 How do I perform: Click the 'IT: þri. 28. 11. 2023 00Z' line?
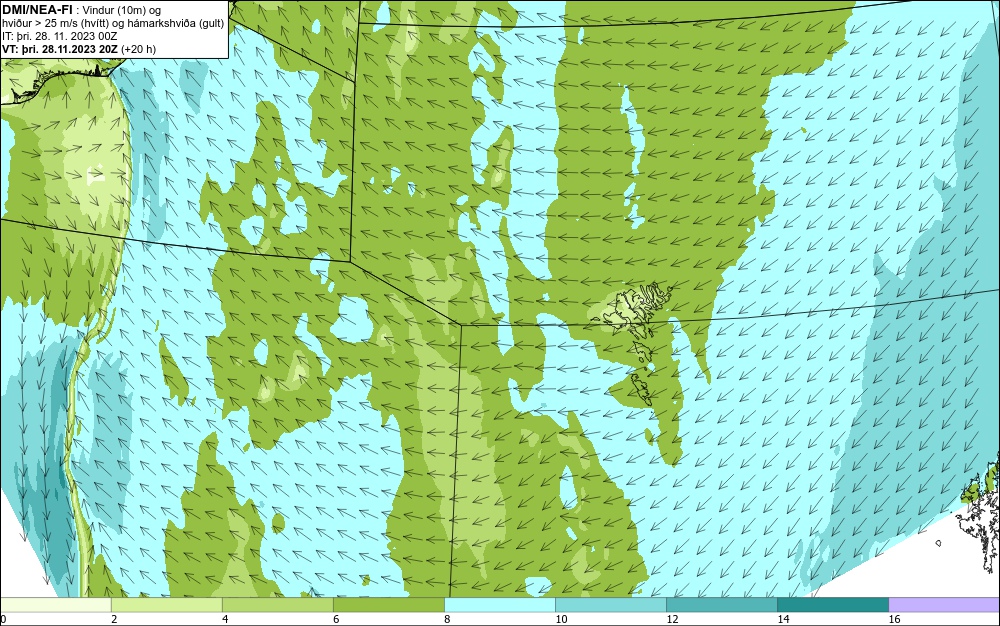59,36
